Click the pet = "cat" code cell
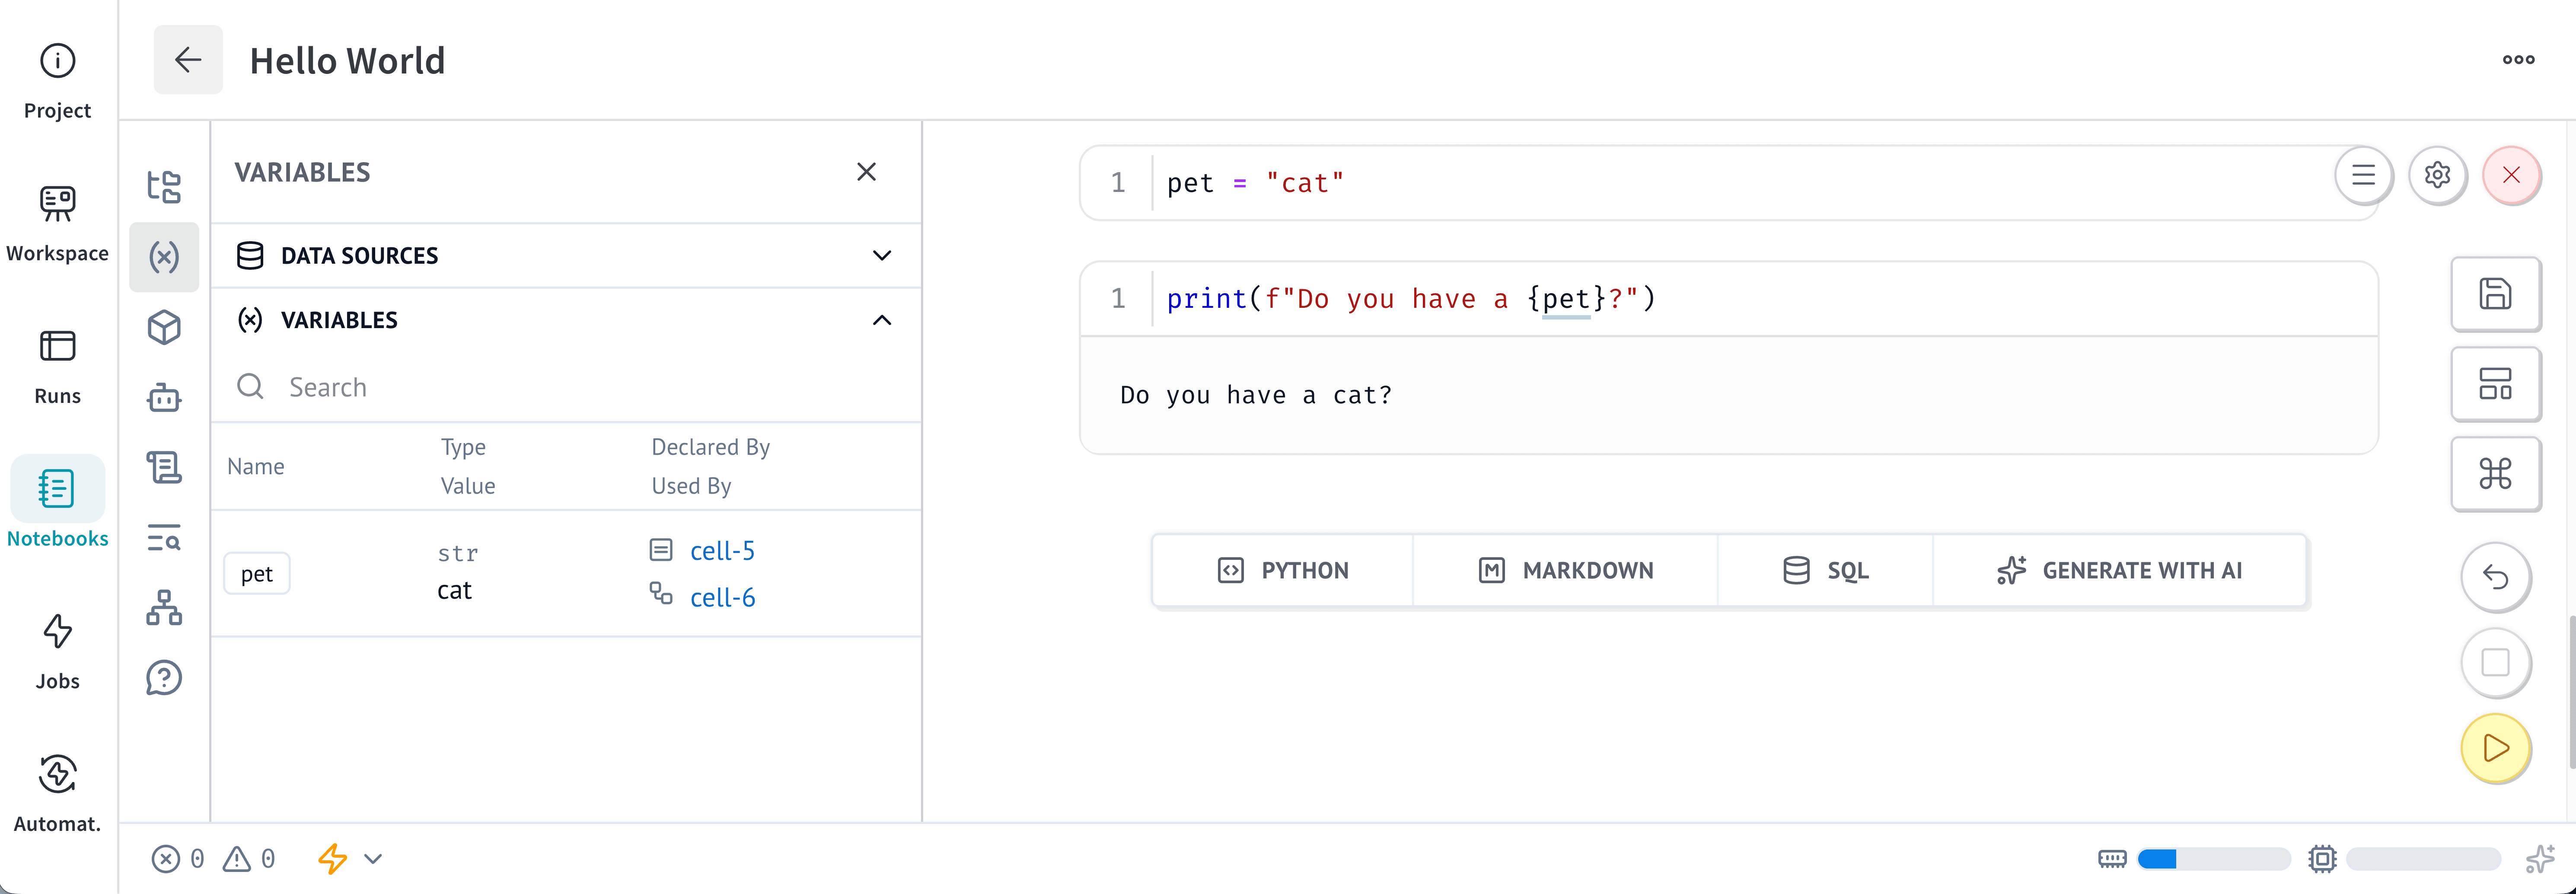The image size is (2576, 894). [1728, 183]
